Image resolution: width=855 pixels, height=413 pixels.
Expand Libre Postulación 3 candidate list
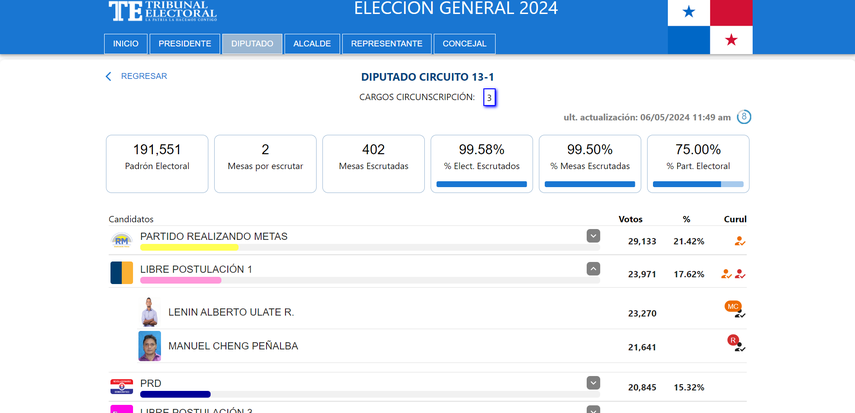click(593, 410)
